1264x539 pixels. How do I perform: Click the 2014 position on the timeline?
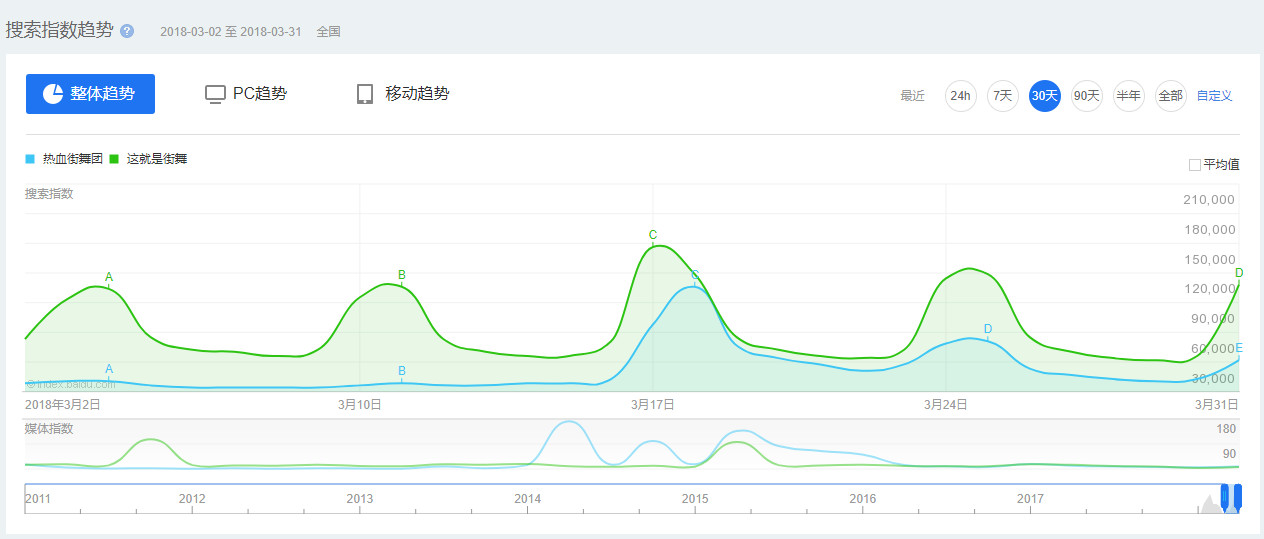tap(528, 498)
